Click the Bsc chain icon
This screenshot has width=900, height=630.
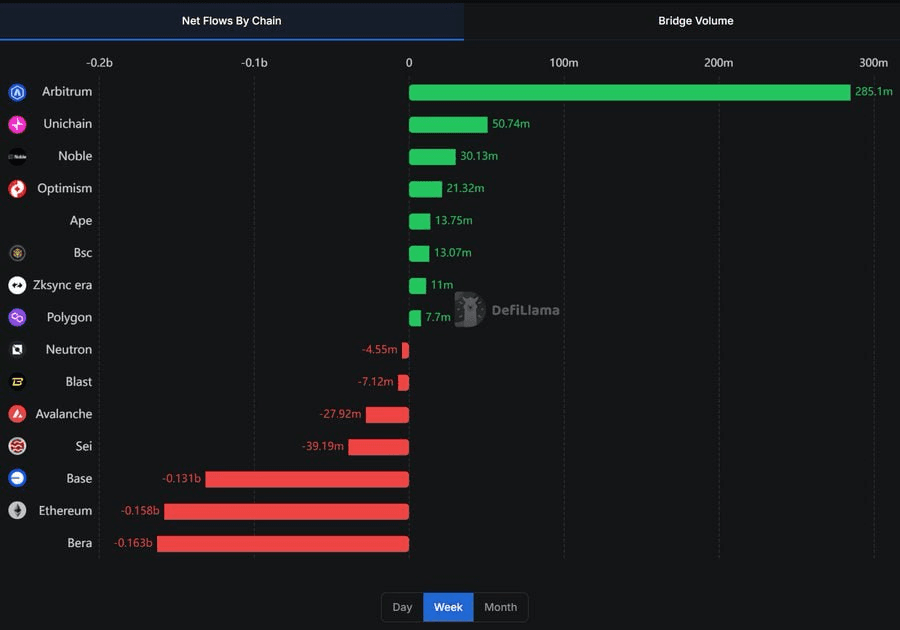pos(17,253)
